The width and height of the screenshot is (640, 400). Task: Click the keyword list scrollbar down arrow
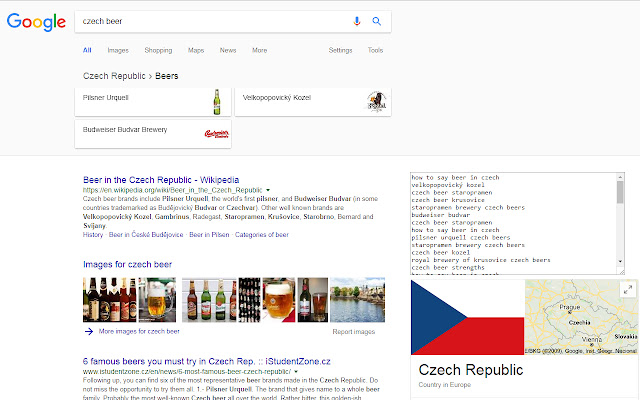pos(620,261)
